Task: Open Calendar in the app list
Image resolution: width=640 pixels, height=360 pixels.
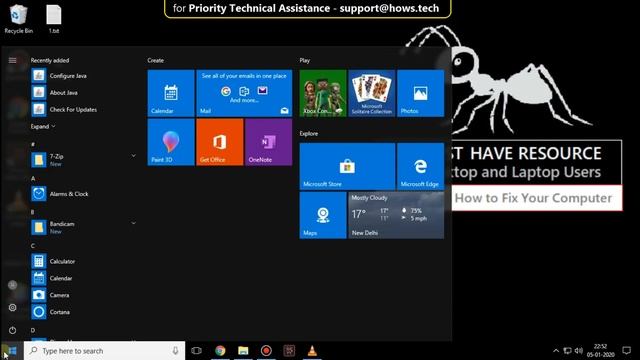Action: [84, 278]
